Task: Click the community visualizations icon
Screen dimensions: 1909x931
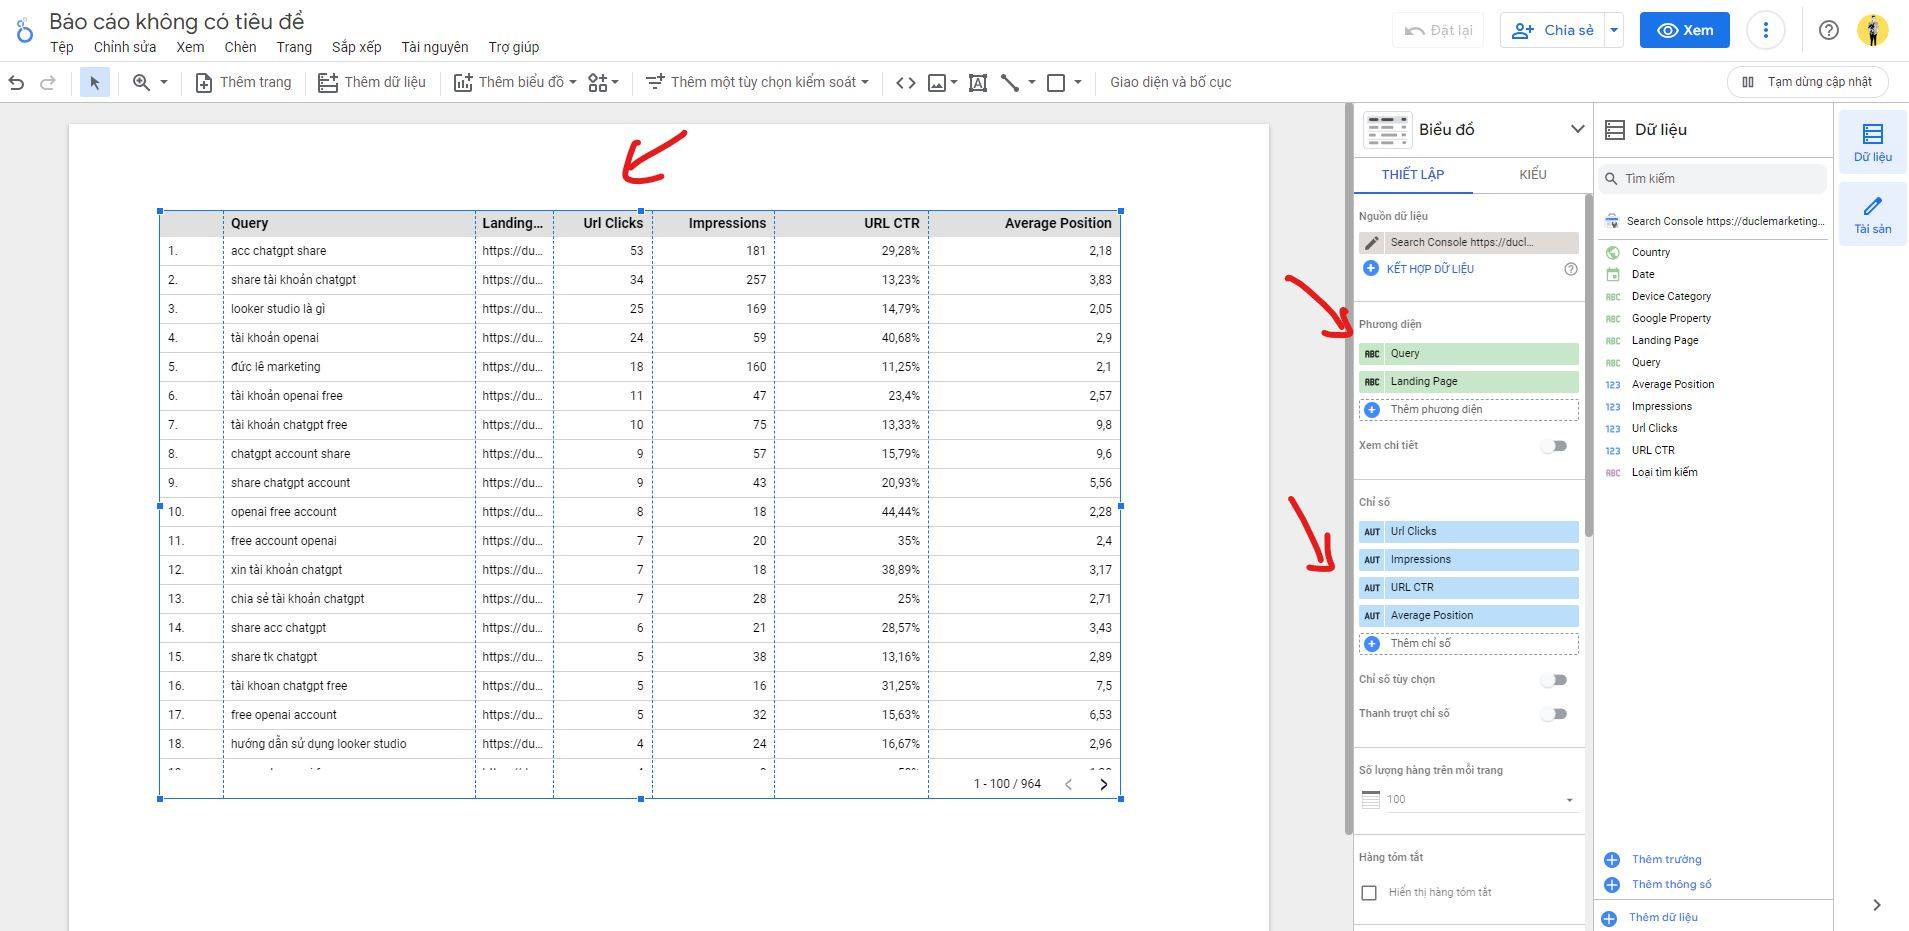Action: point(598,83)
